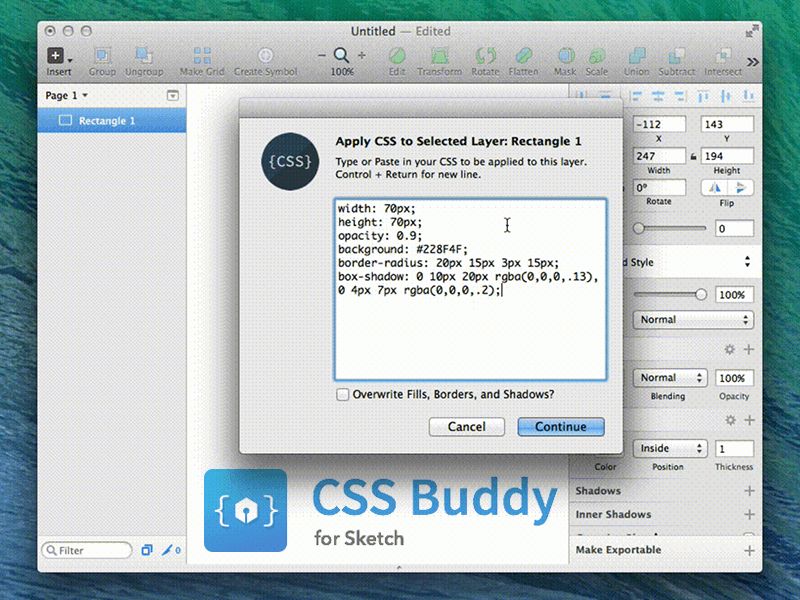Click the zoom magnifier icon

pos(341,55)
